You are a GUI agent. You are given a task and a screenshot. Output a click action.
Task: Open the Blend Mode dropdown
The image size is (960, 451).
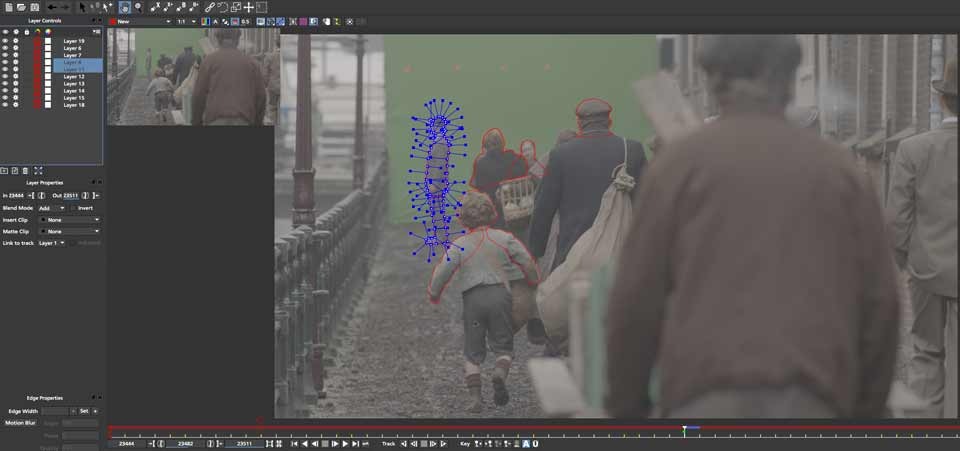(51, 208)
